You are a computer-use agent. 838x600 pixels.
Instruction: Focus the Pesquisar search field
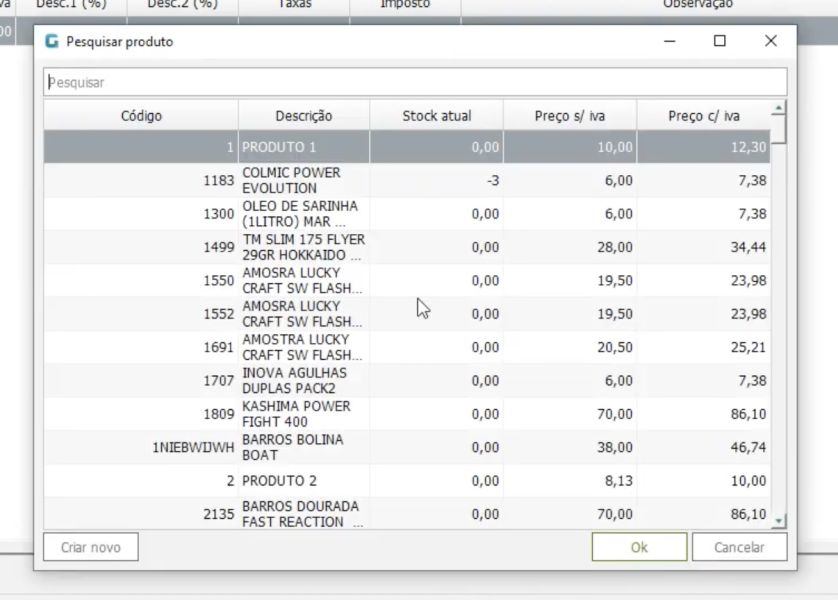point(415,82)
